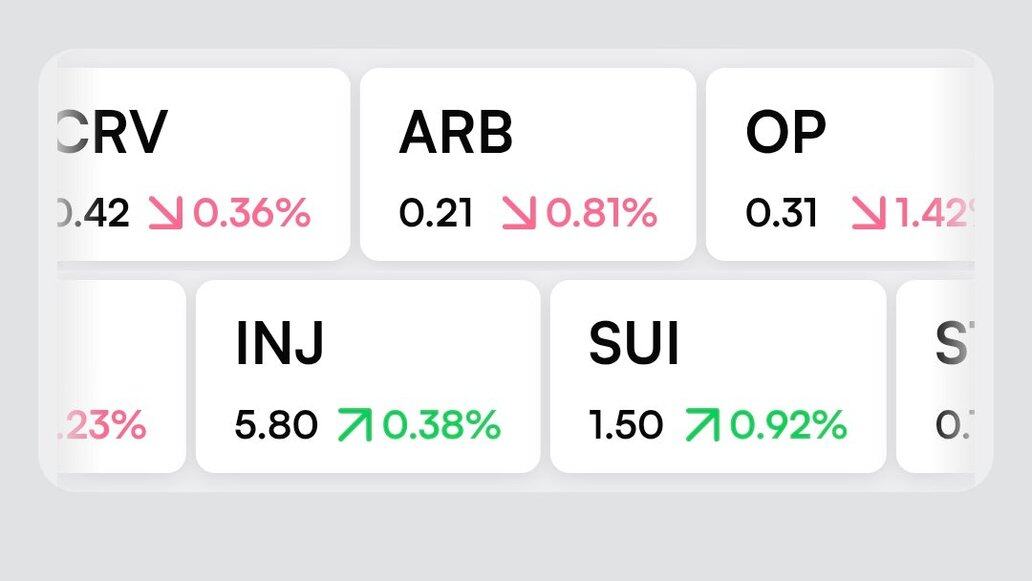Click the ARB price 0.21
The height and width of the screenshot is (581, 1032).
click(435, 213)
